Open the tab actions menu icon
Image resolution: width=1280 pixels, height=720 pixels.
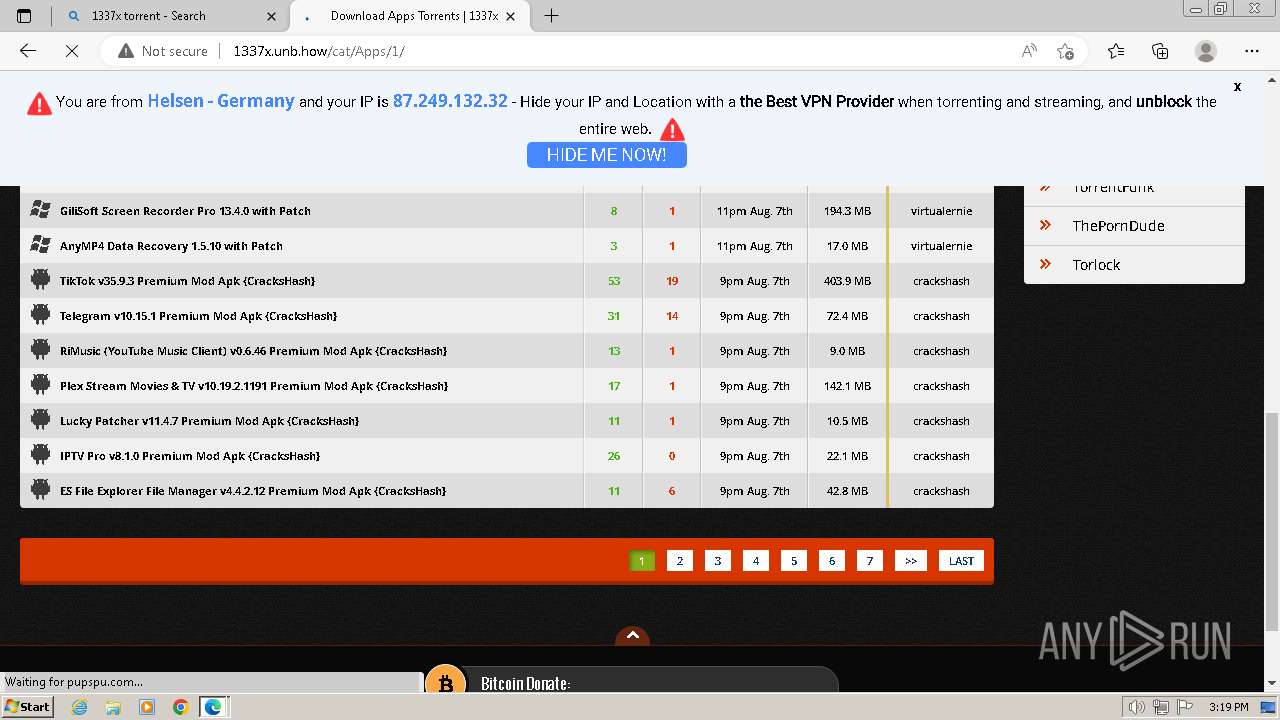coord(24,16)
